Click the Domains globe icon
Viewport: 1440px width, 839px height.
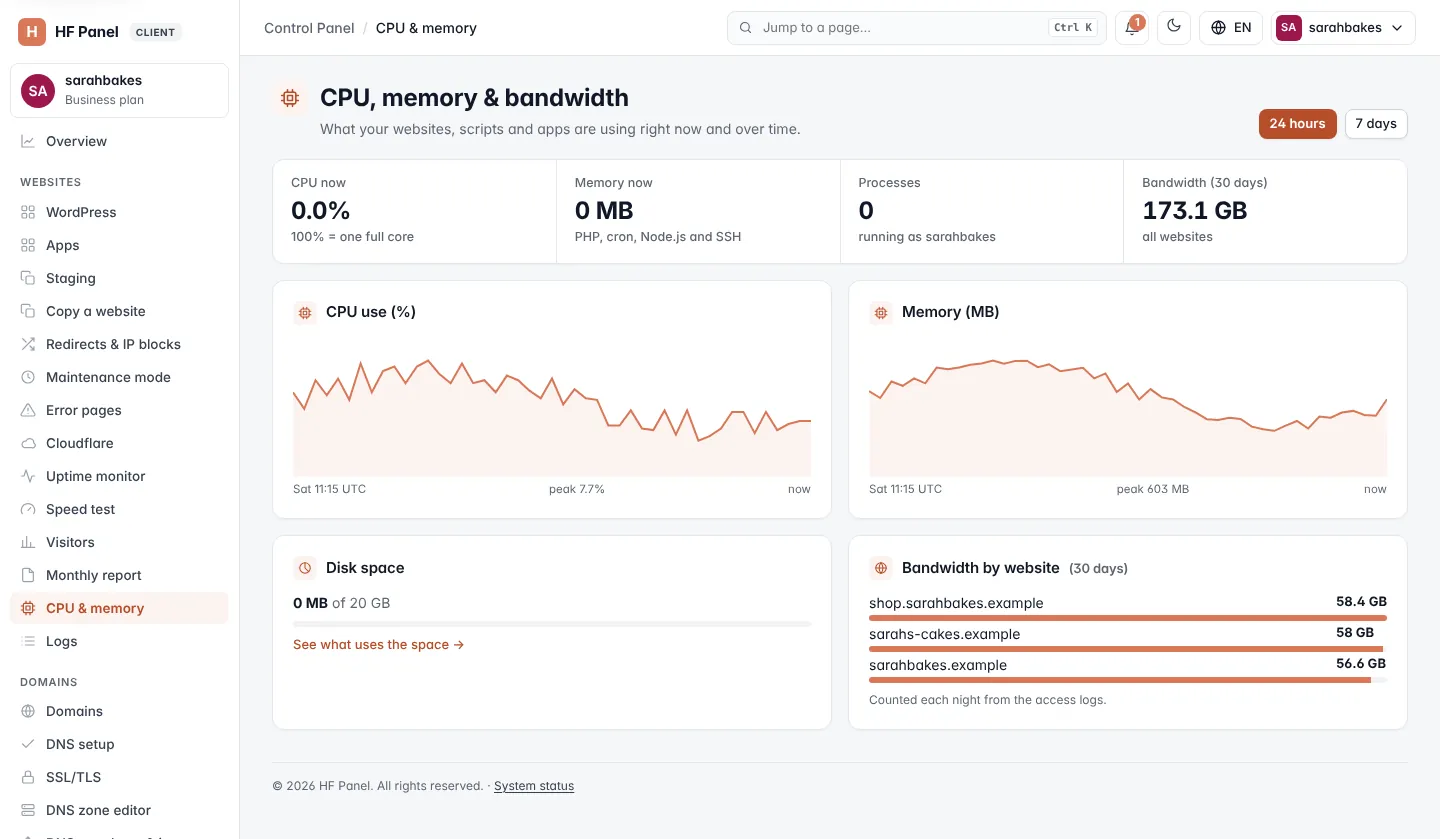(28, 711)
